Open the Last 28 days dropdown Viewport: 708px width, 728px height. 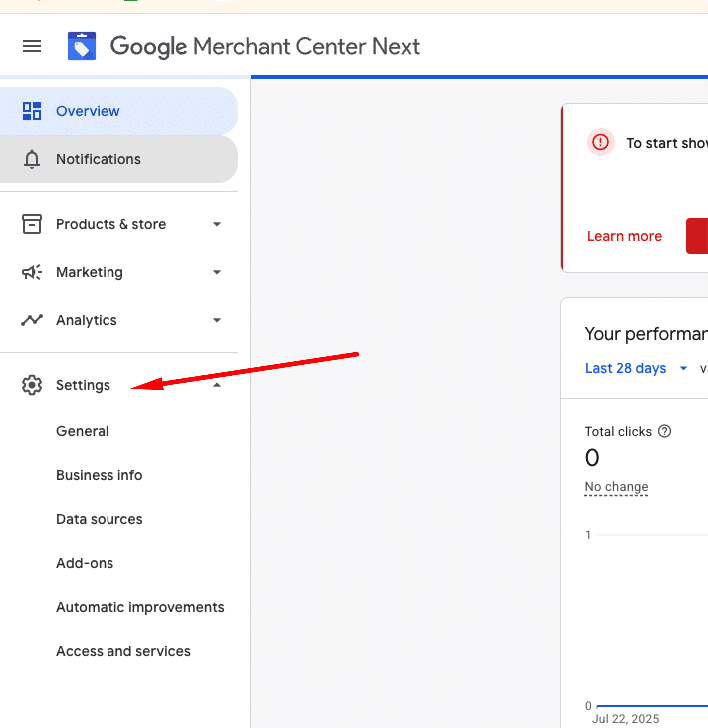coord(636,368)
